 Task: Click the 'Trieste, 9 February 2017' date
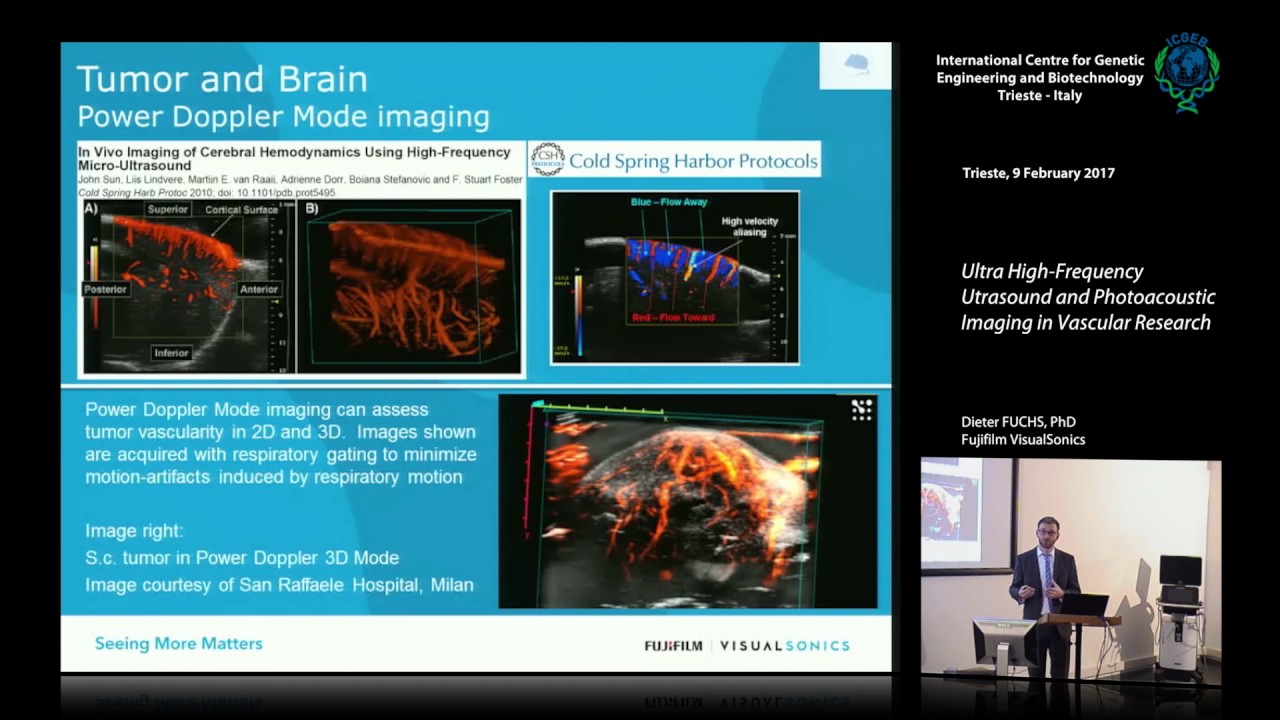tap(1038, 173)
